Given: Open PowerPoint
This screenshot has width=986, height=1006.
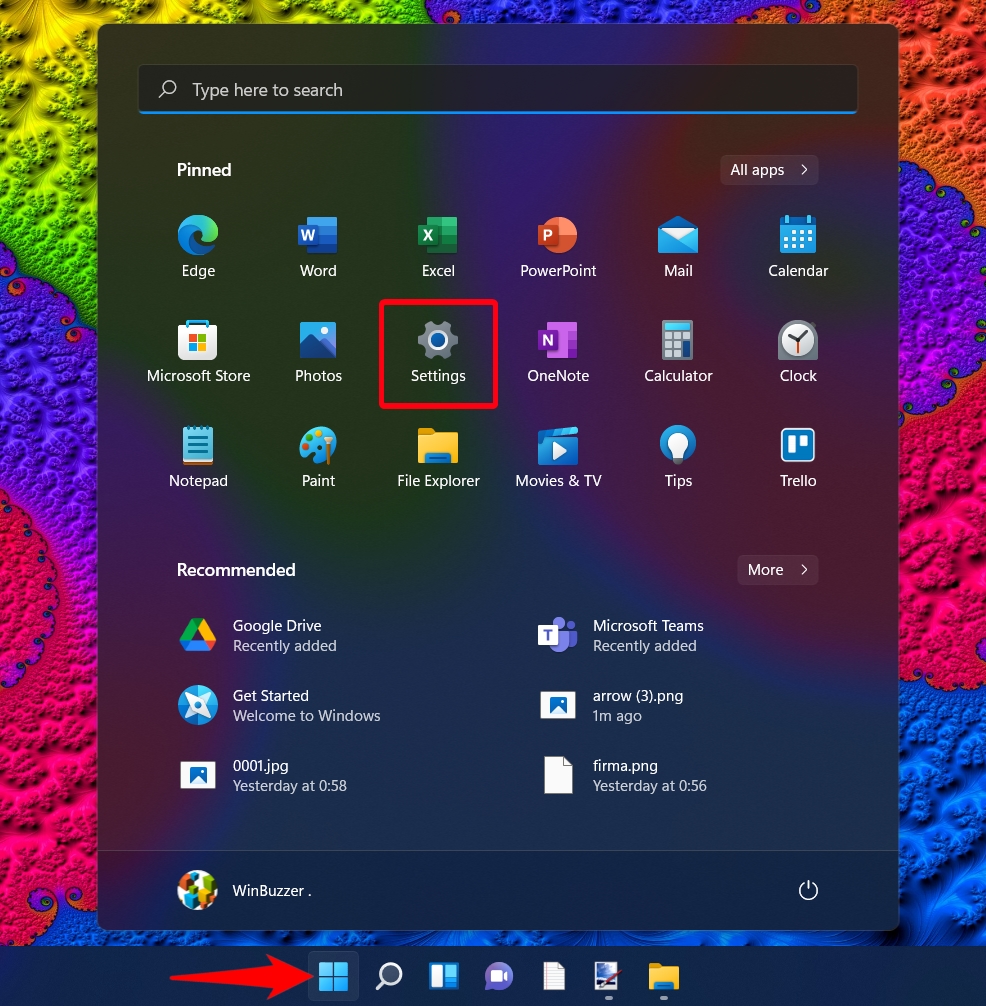Looking at the screenshot, I should pos(557,245).
